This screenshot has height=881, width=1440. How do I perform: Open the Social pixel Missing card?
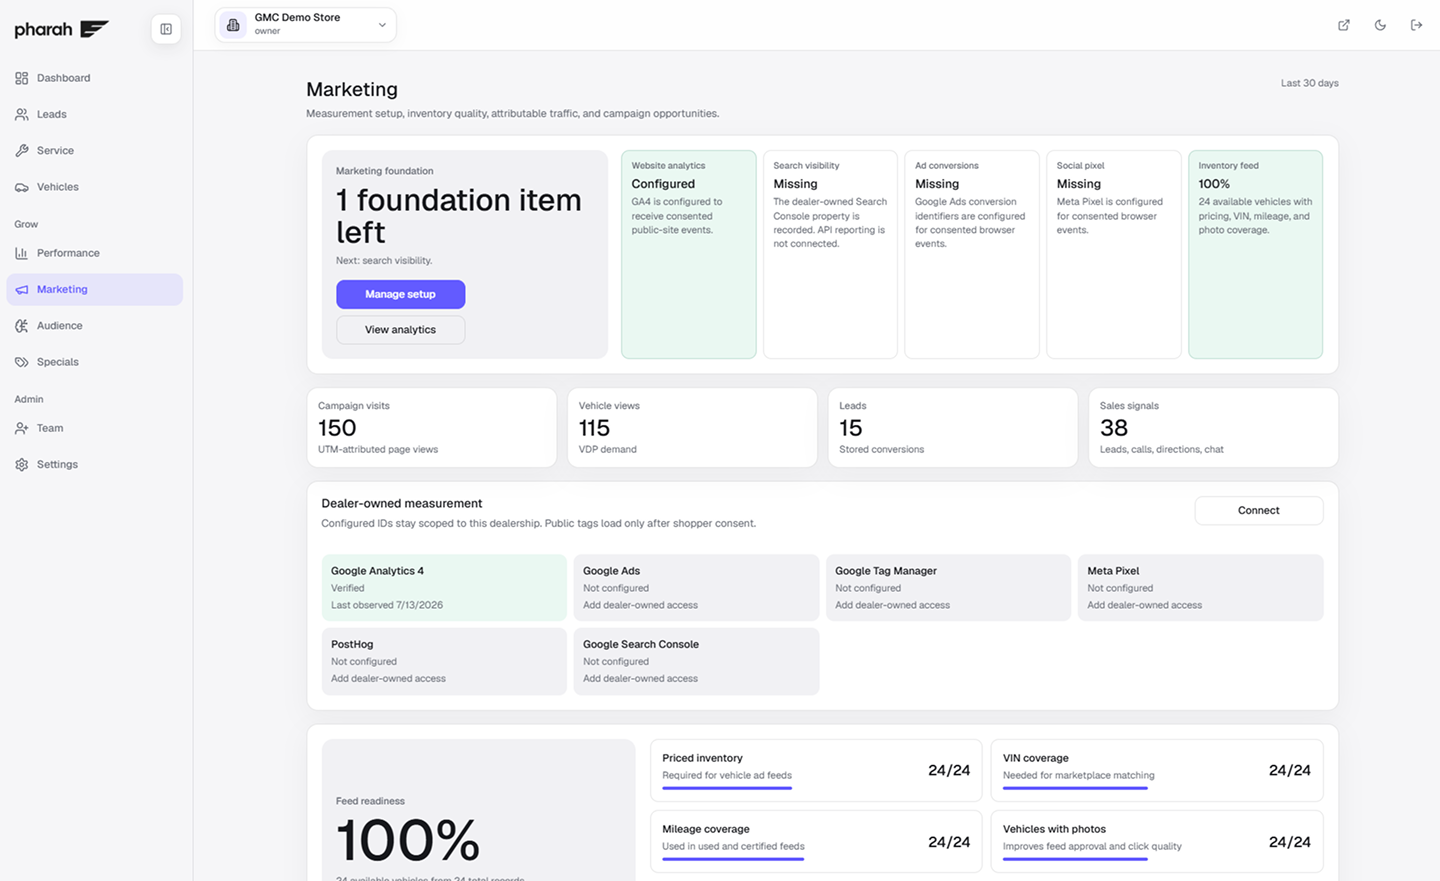[x=1114, y=254]
